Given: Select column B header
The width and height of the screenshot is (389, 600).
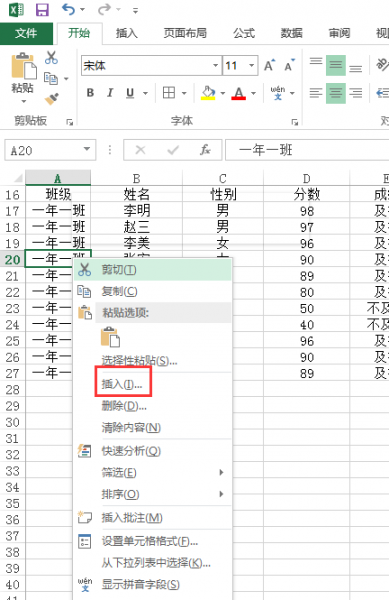Looking at the screenshot, I should click(x=136, y=178).
